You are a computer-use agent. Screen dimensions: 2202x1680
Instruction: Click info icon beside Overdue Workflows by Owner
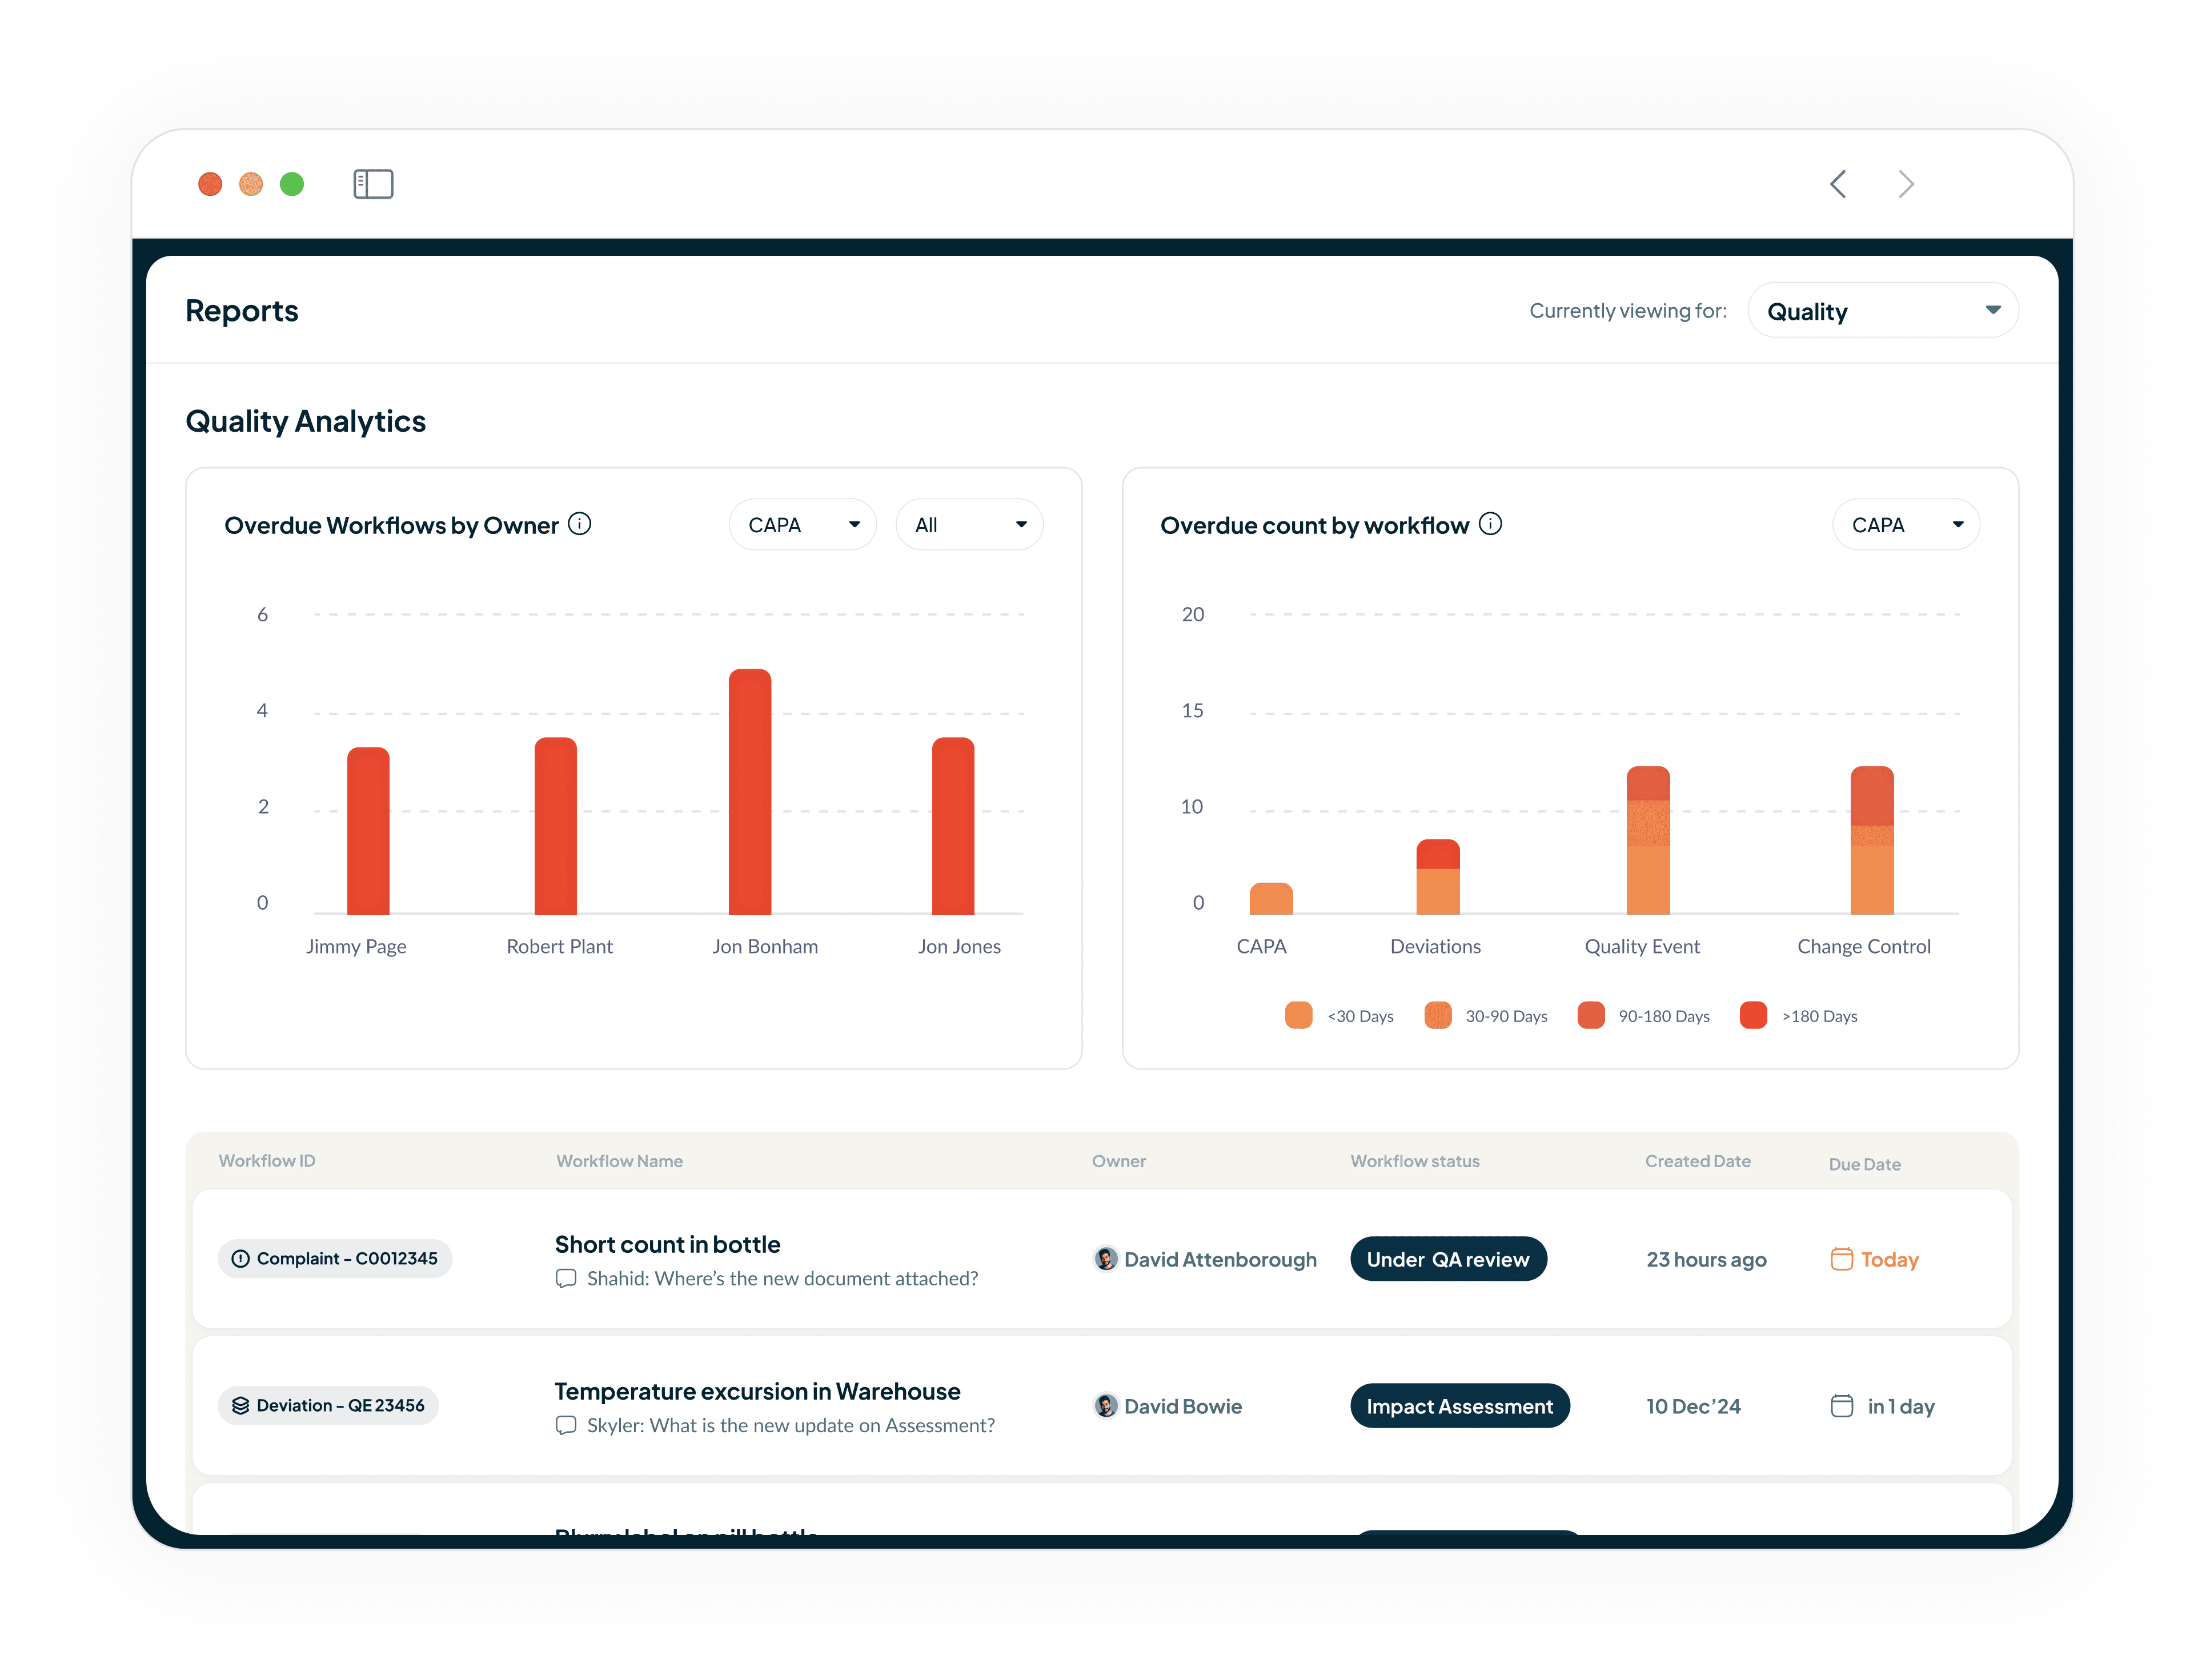(x=580, y=524)
